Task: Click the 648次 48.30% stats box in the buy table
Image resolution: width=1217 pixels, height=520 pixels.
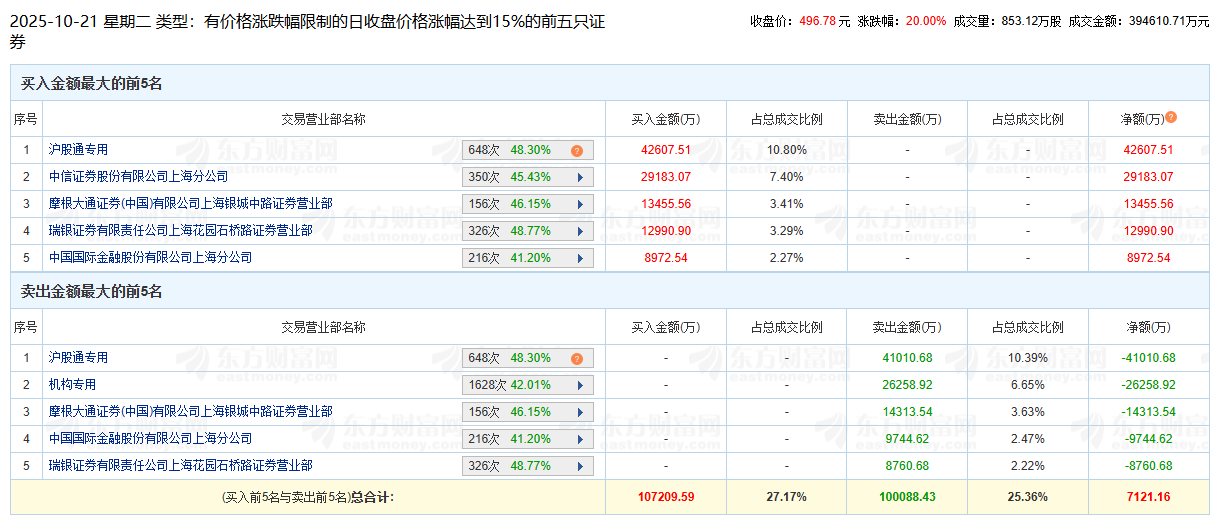Action: (x=520, y=150)
